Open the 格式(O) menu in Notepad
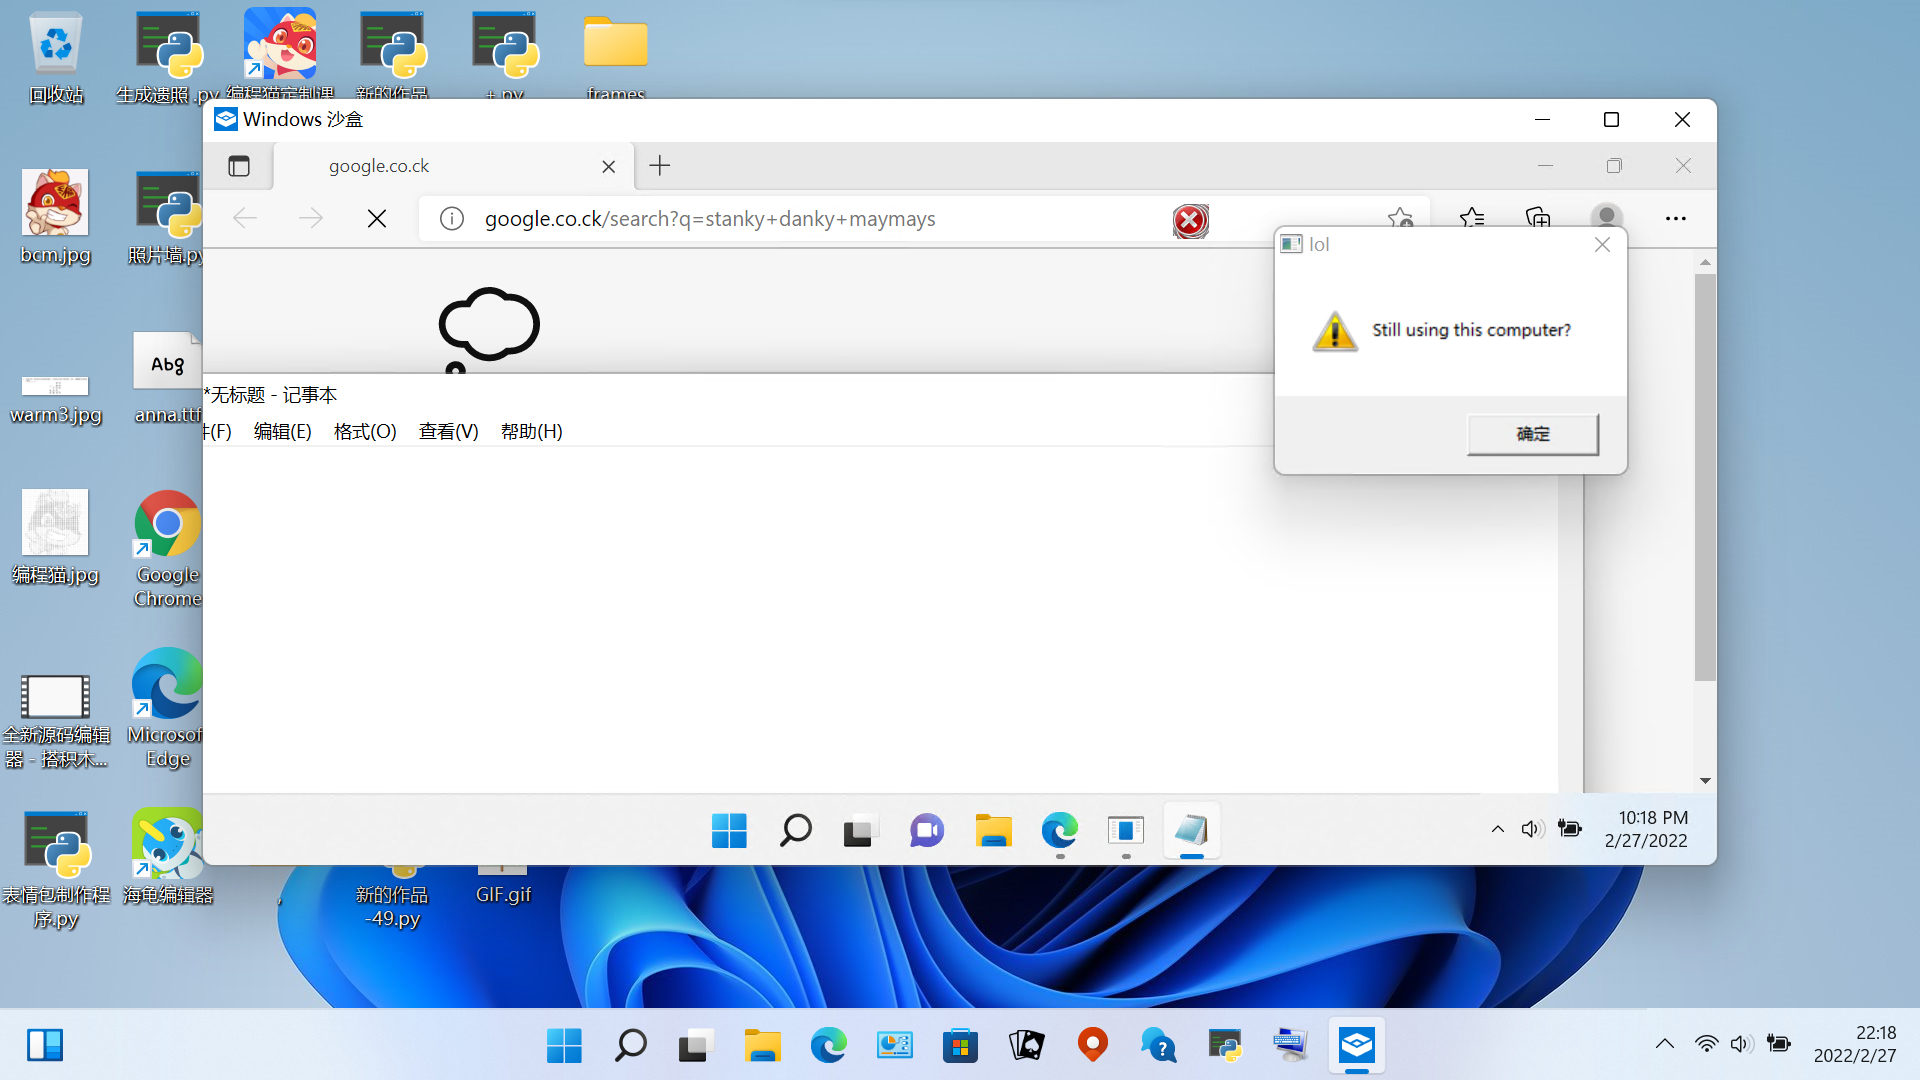The image size is (1920, 1080). click(x=365, y=431)
